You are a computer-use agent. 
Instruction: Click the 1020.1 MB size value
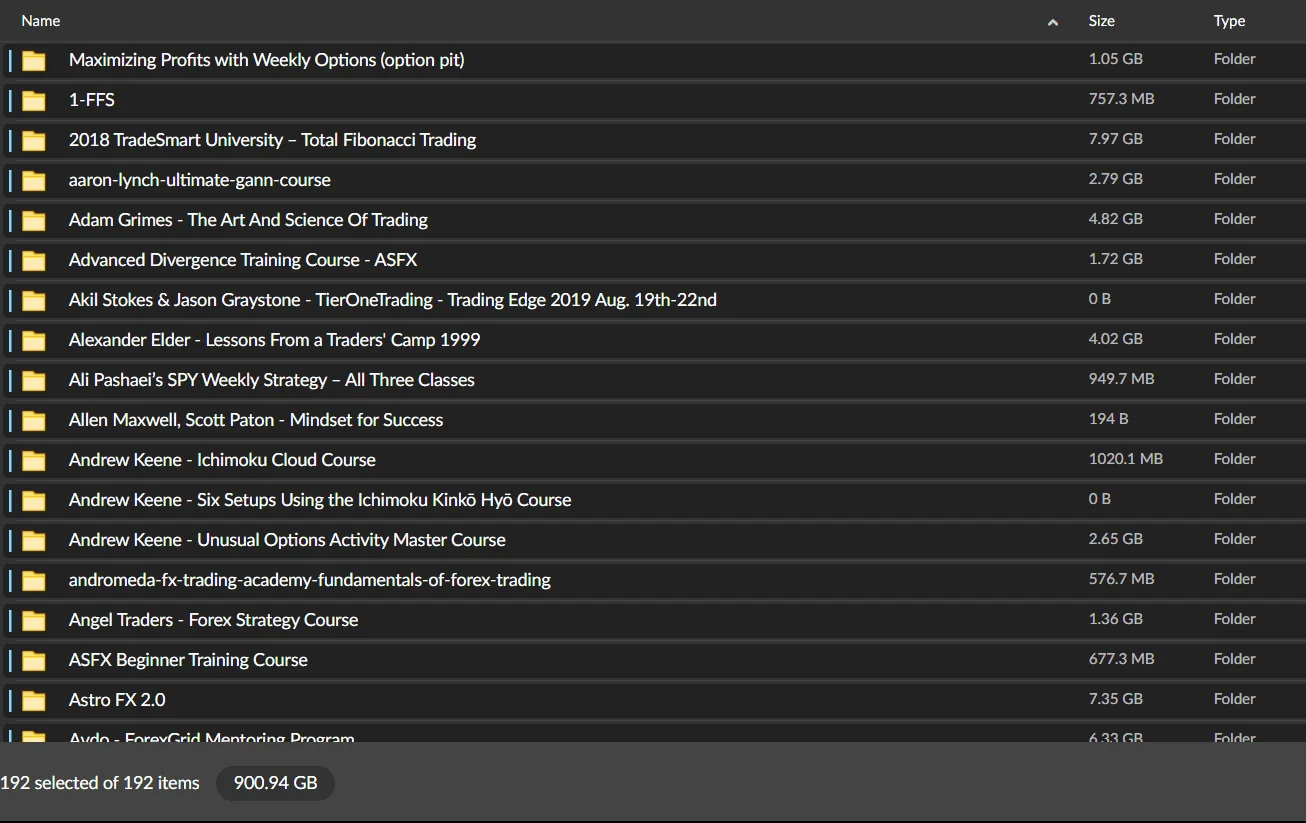(1126, 459)
